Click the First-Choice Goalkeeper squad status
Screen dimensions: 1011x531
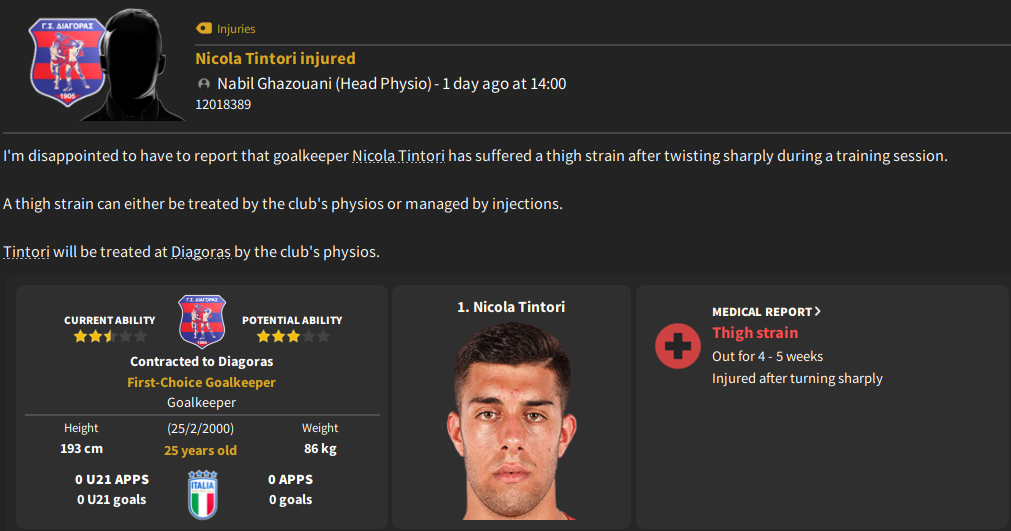(201, 382)
